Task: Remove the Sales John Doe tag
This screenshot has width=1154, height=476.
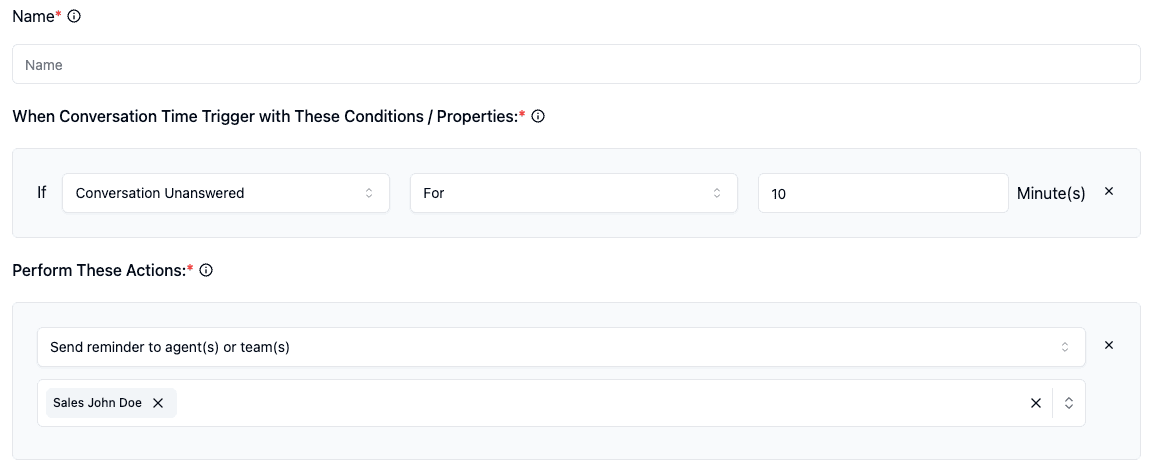Action: pyautogui.click(x=157, y=403)
